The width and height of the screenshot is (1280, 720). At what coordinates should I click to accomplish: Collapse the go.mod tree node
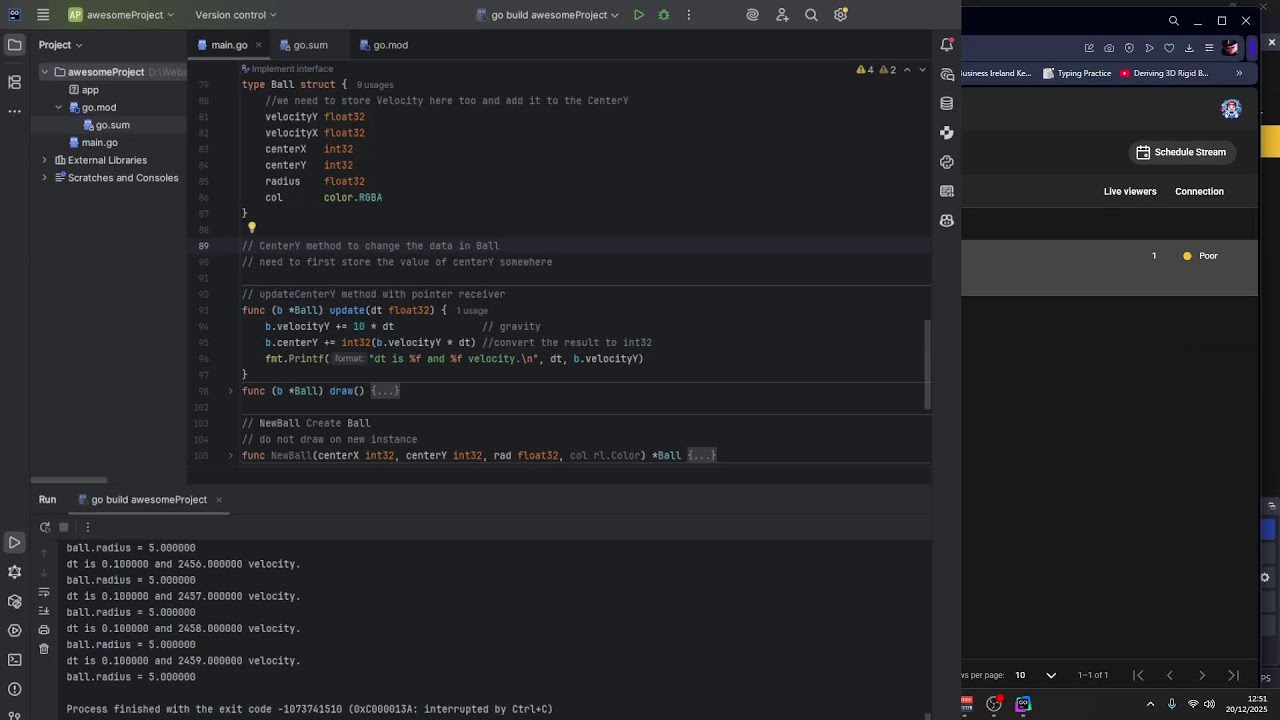coord(59,107)
